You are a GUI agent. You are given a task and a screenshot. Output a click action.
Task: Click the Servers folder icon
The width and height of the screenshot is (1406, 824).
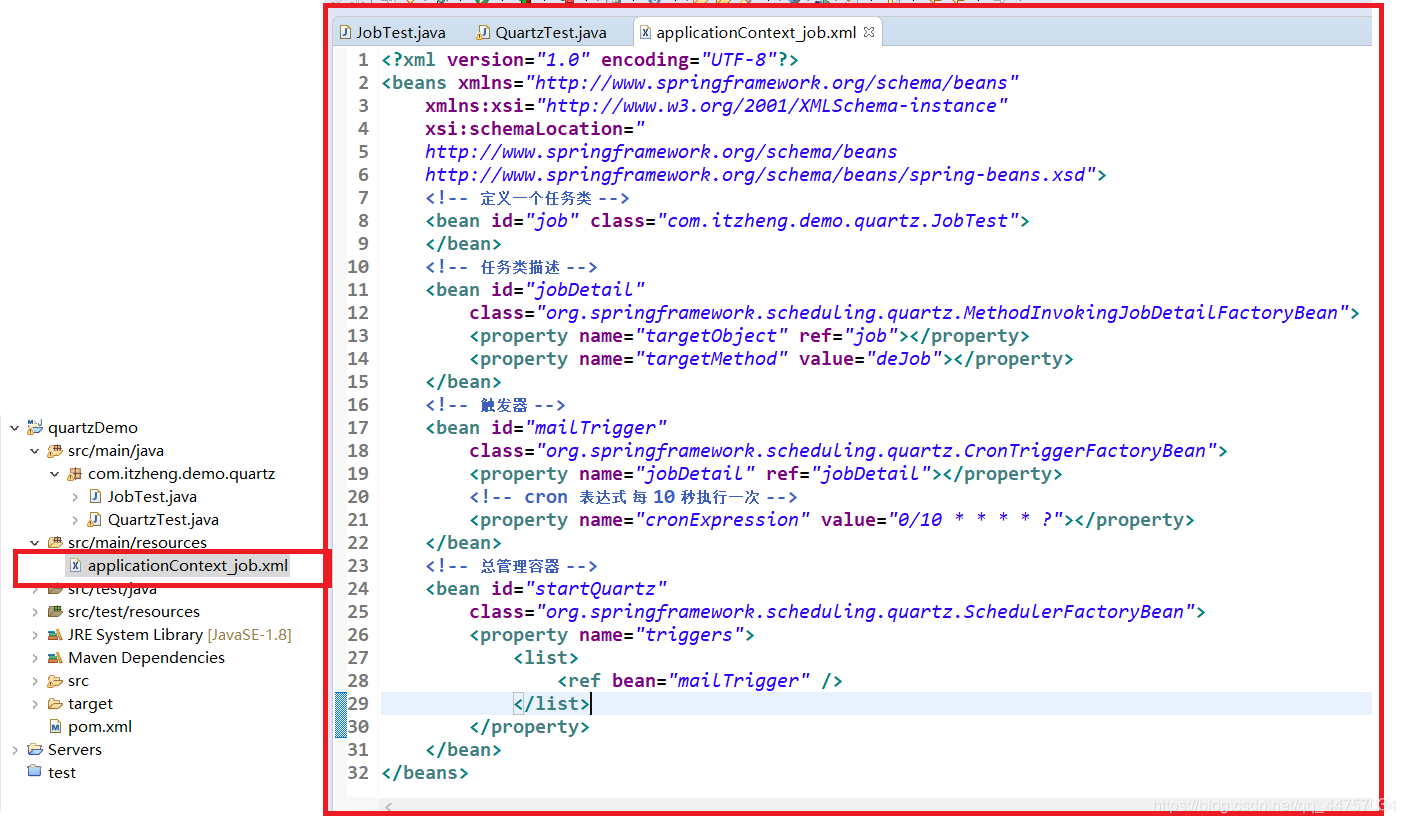[35, 750]
